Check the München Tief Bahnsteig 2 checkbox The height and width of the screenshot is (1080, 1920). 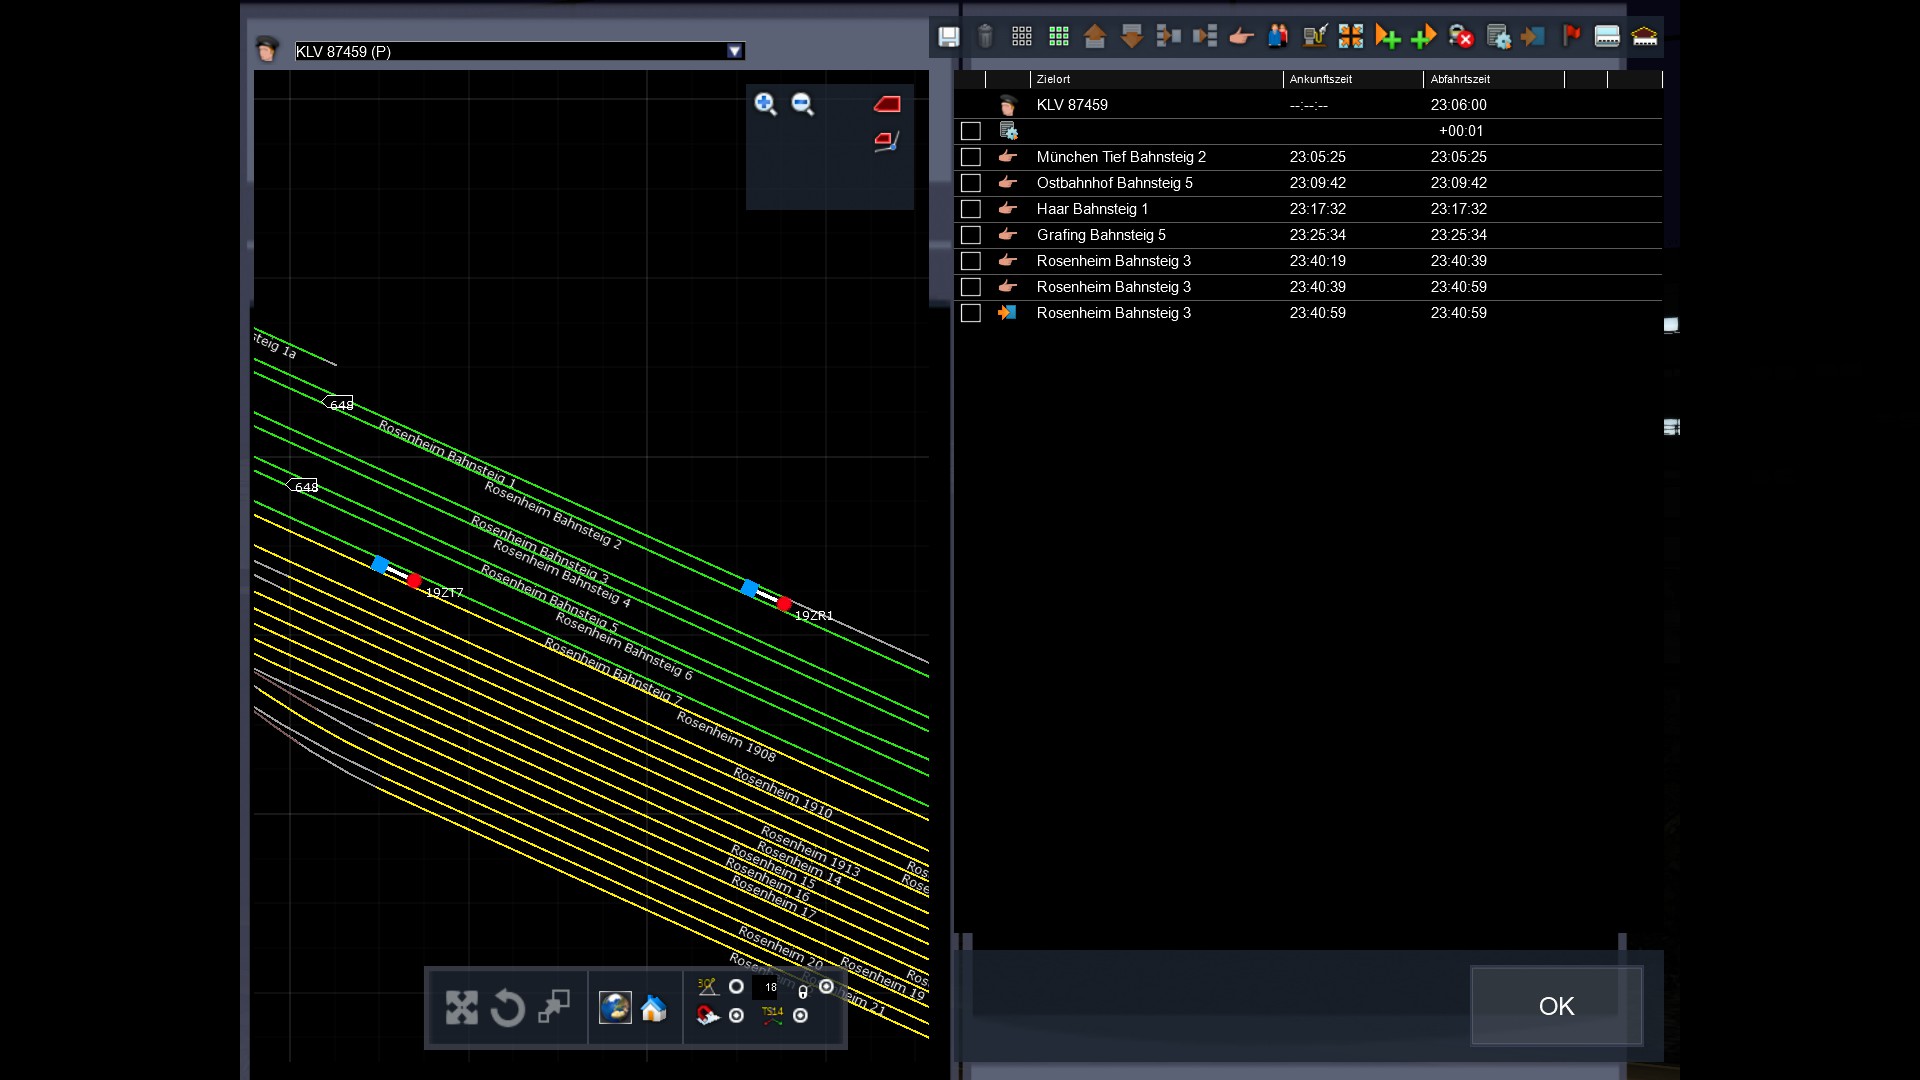(970, 157)
